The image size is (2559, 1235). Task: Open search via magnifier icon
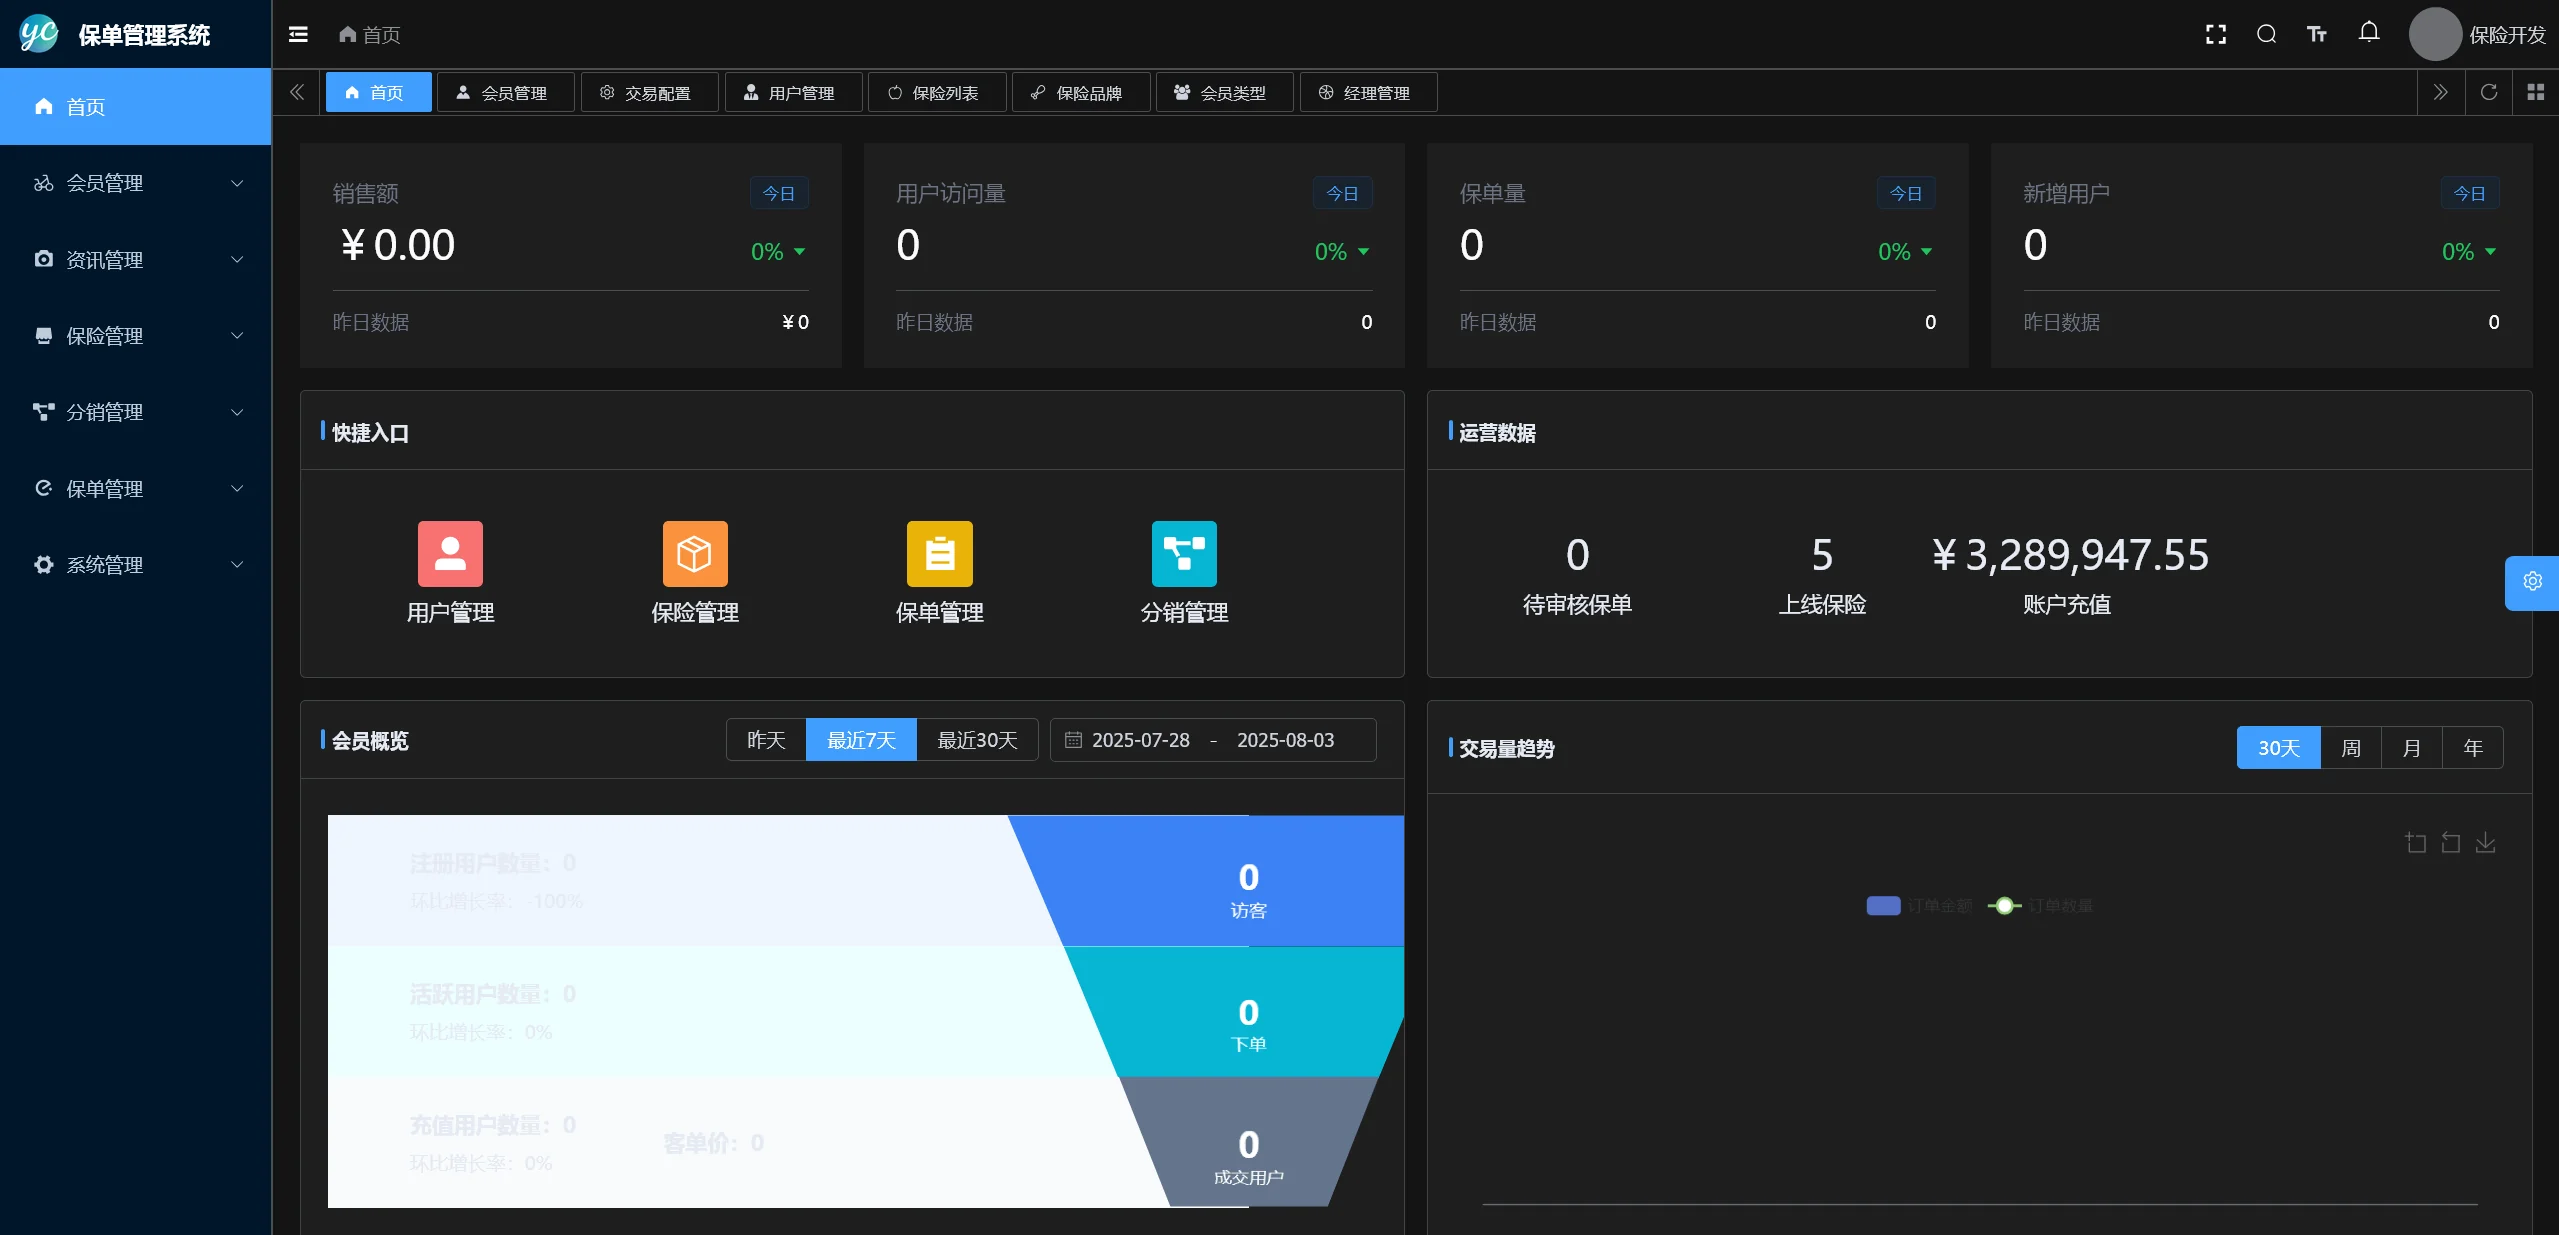pyautogui.click(x=2266, y=35)
